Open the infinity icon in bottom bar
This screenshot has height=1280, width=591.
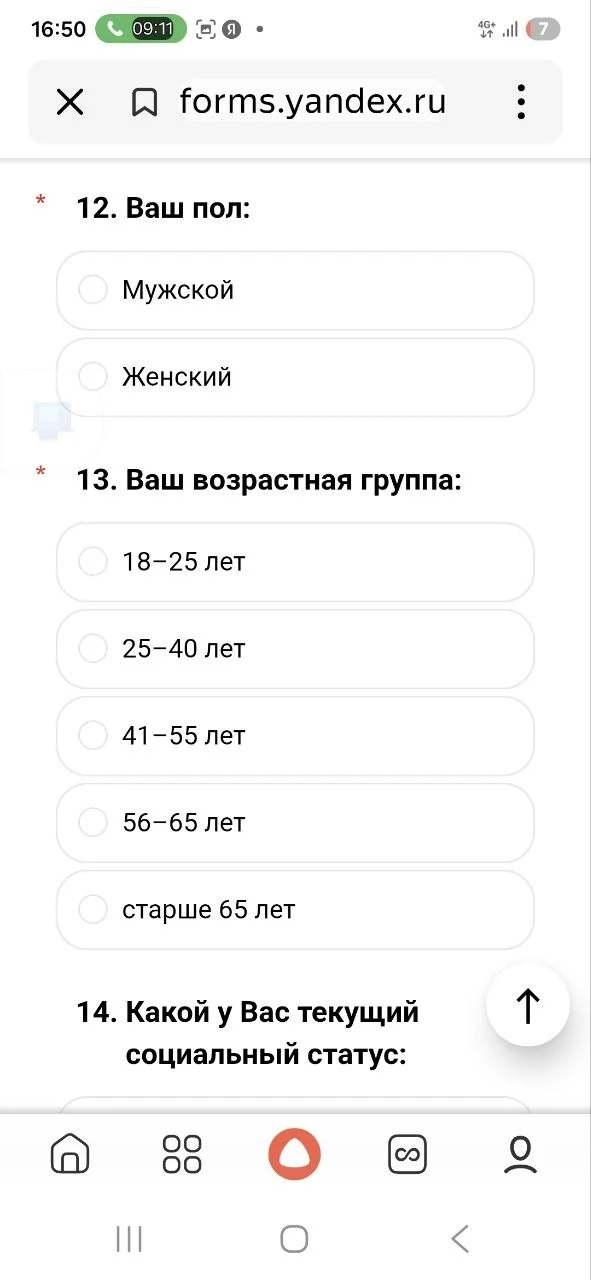(x=408, y=1154)
